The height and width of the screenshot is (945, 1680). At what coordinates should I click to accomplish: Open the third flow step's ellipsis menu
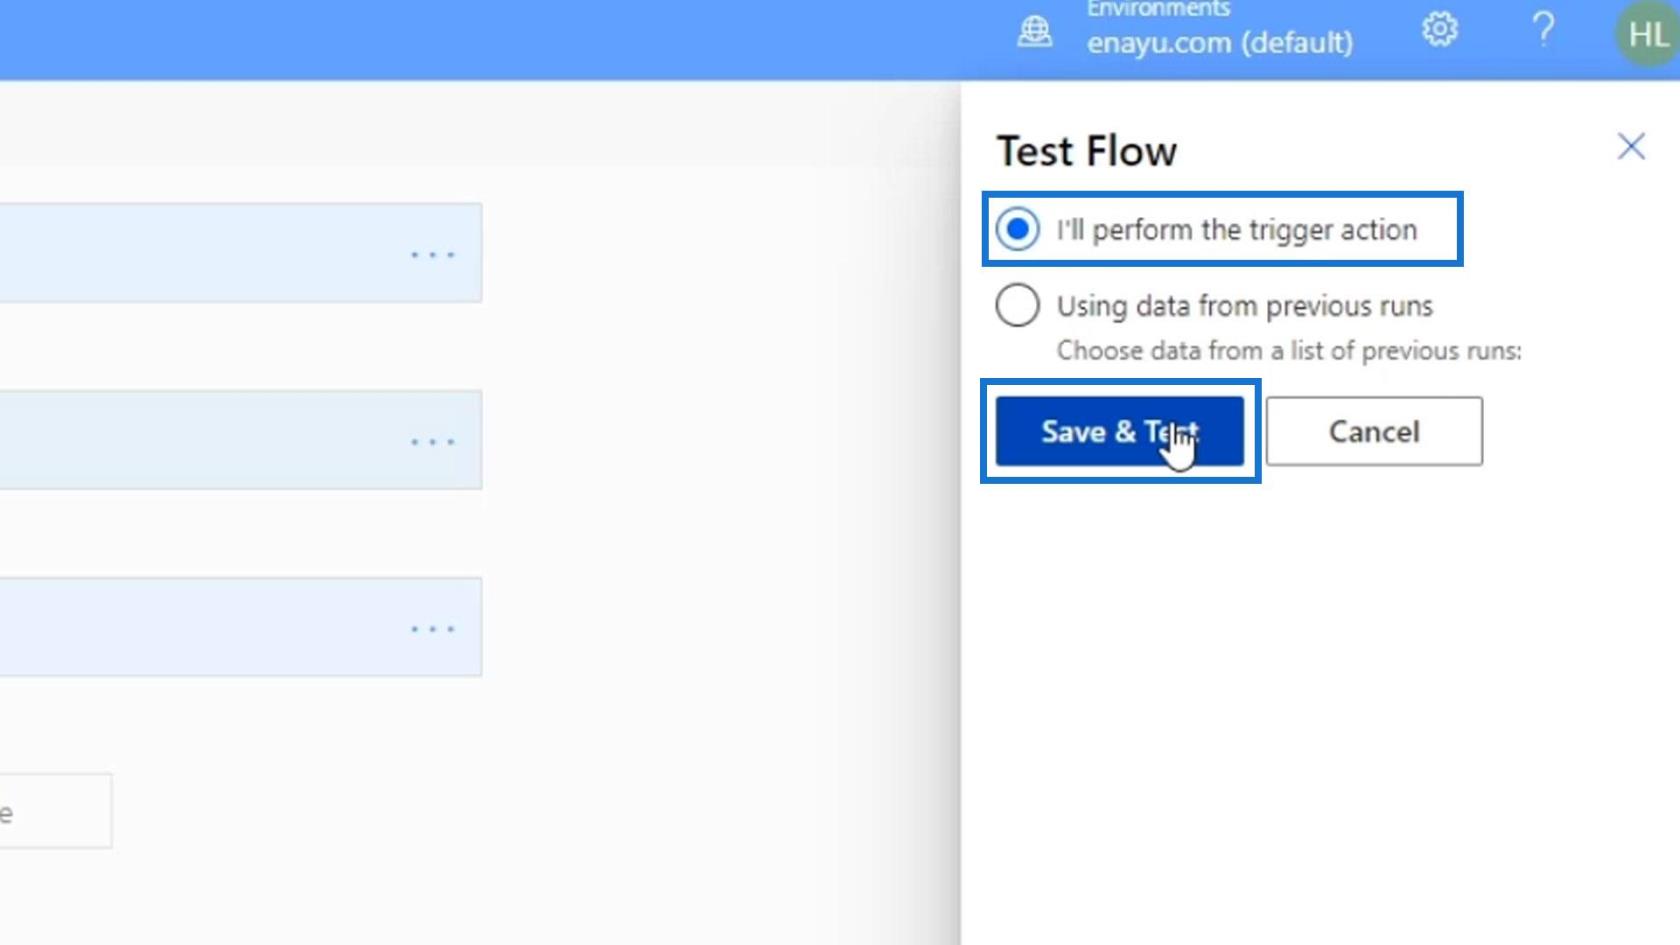tap(433, 629)
